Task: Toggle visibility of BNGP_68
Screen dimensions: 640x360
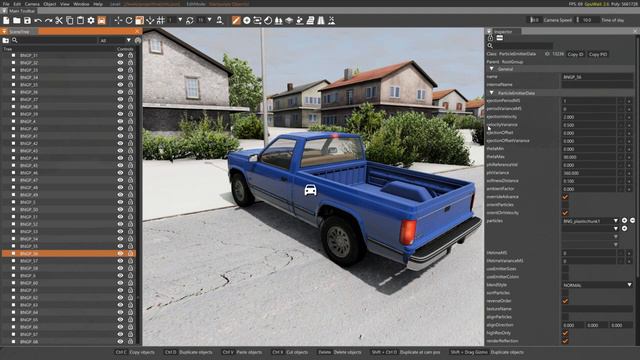Action: [x=120, y=342]
